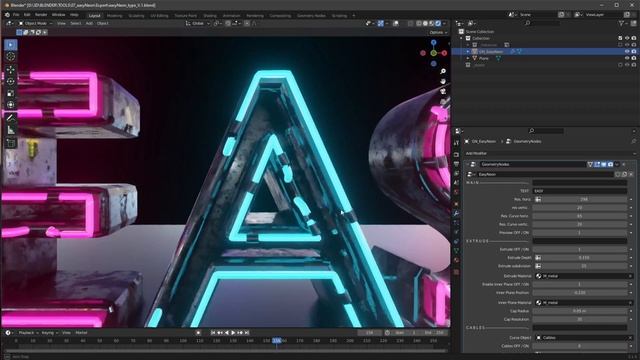The height and width of the screenshot is (360, 640).
Task: Click the Cap Radius value slider
Action: tap(580, 311)
